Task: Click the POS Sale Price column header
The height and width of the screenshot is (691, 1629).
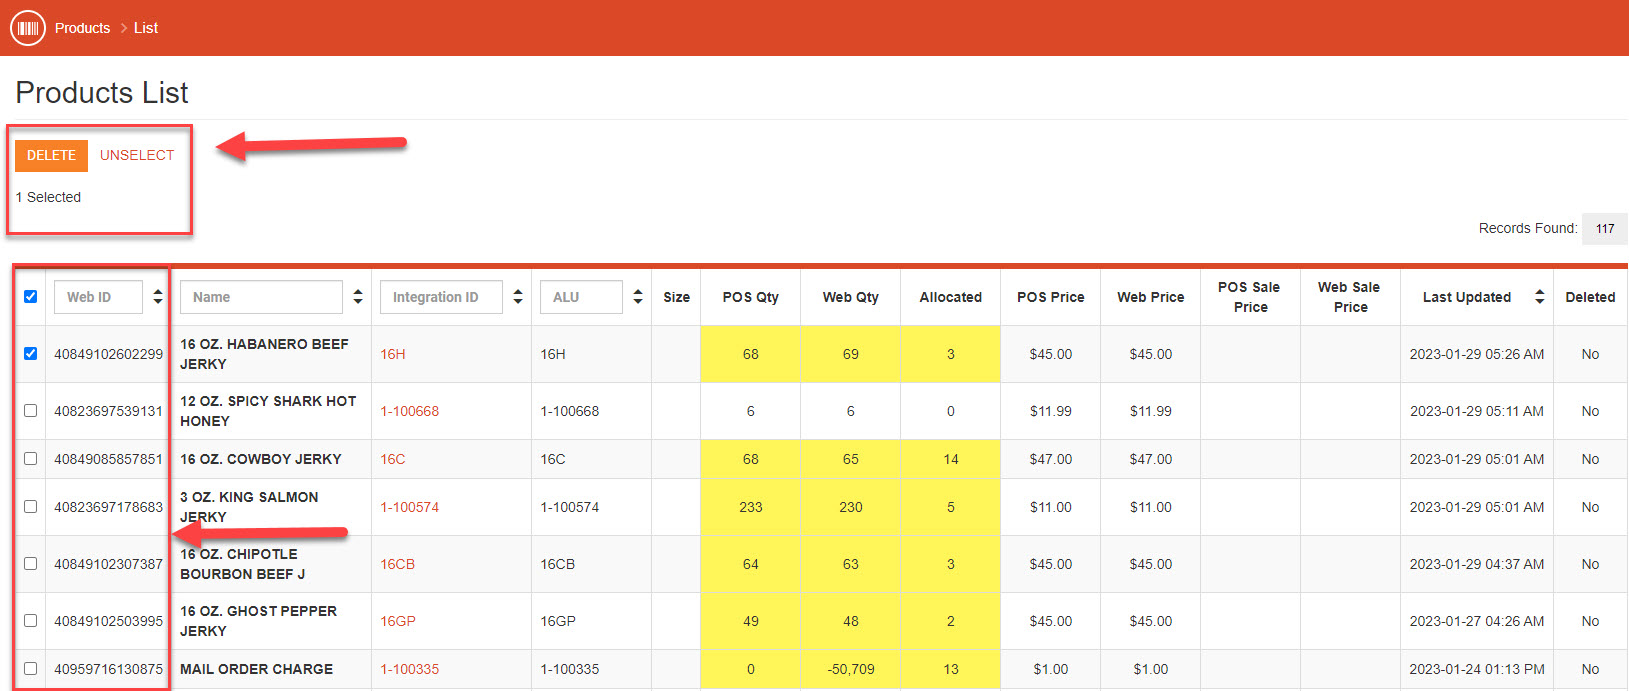Action: (1250, 297)
